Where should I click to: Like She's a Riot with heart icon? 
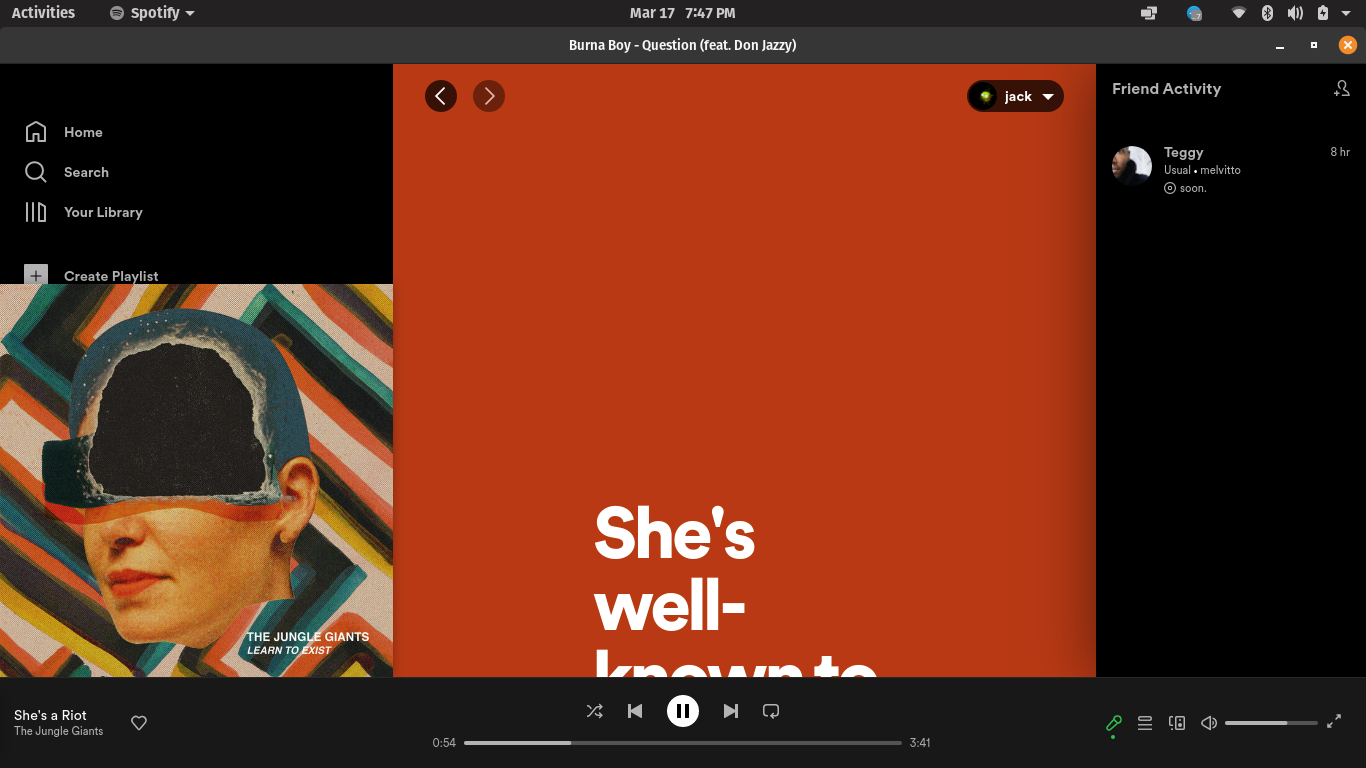coord(139,723)
